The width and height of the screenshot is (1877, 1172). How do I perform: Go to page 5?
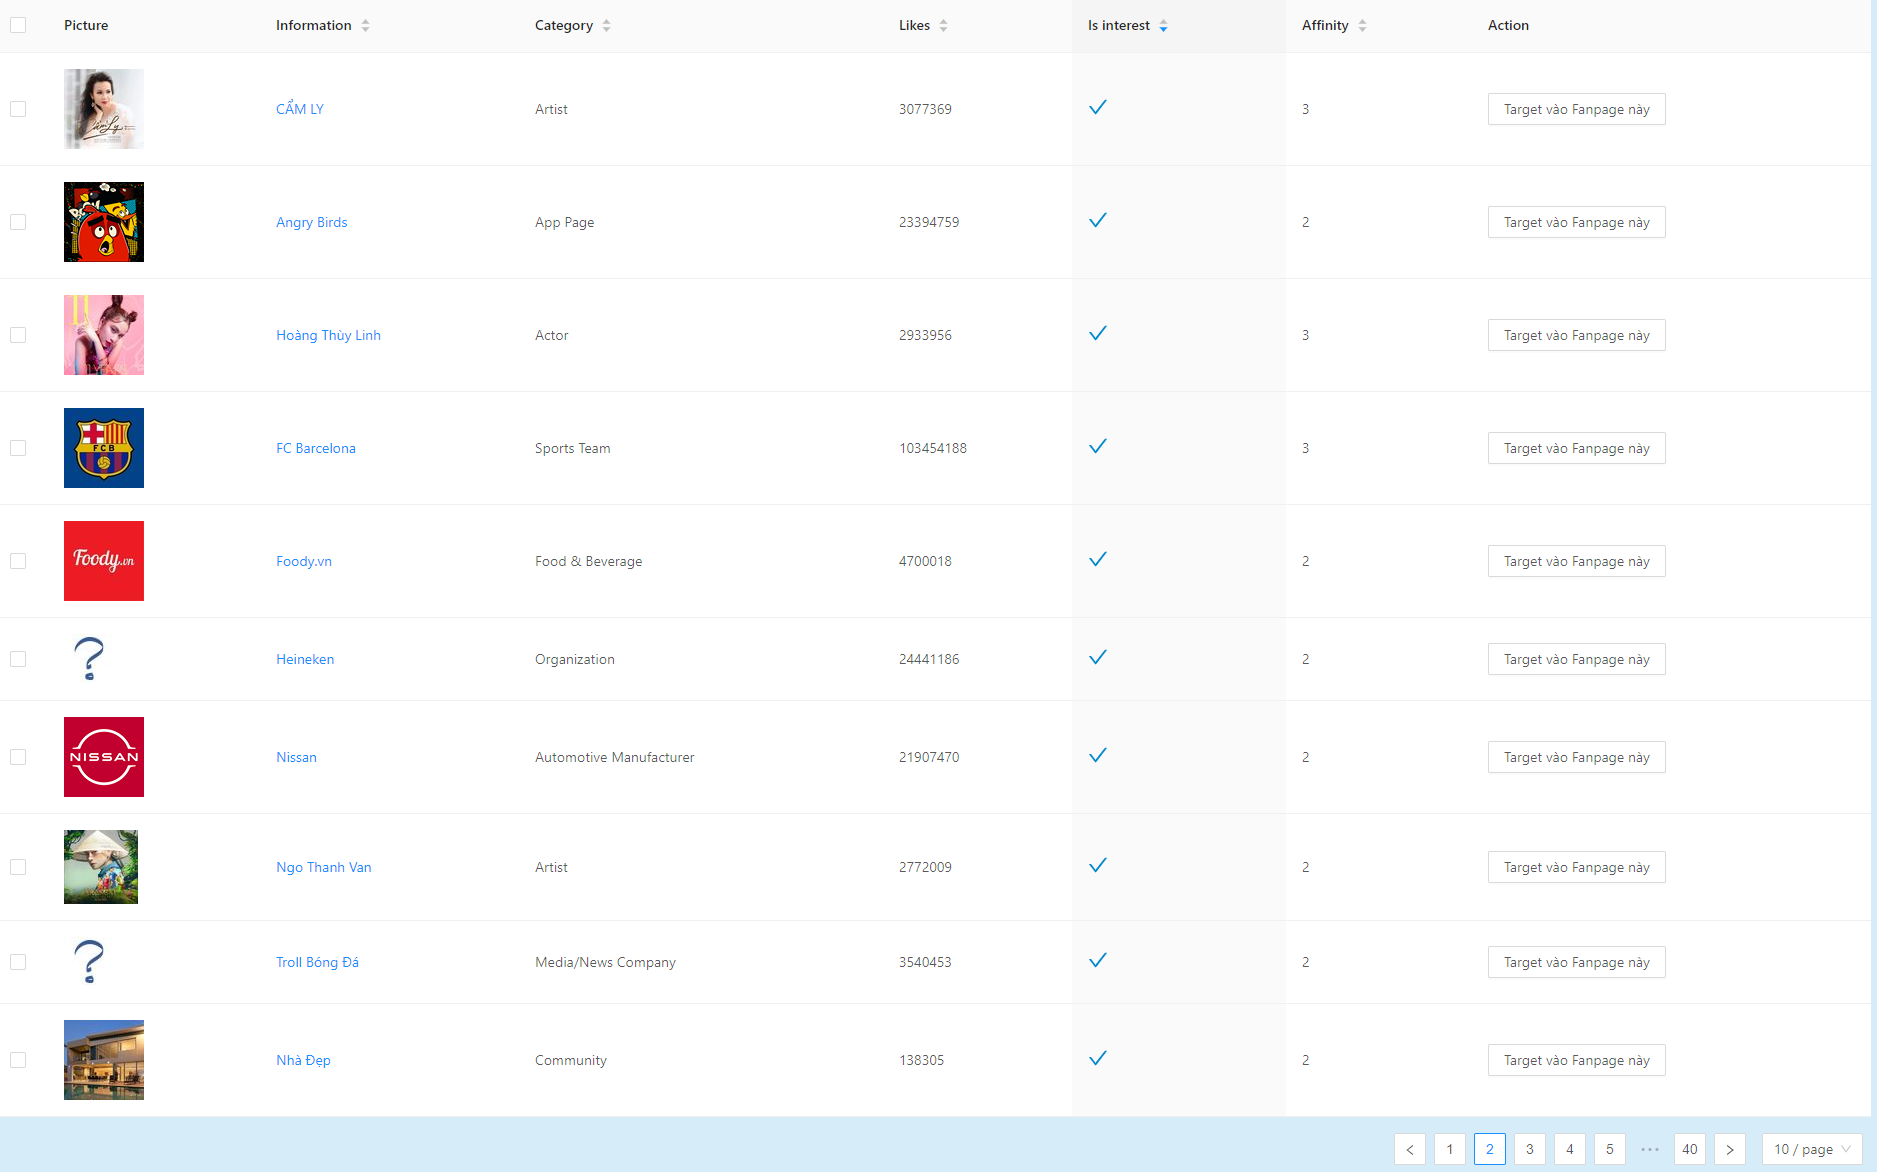(1610, 1149)
